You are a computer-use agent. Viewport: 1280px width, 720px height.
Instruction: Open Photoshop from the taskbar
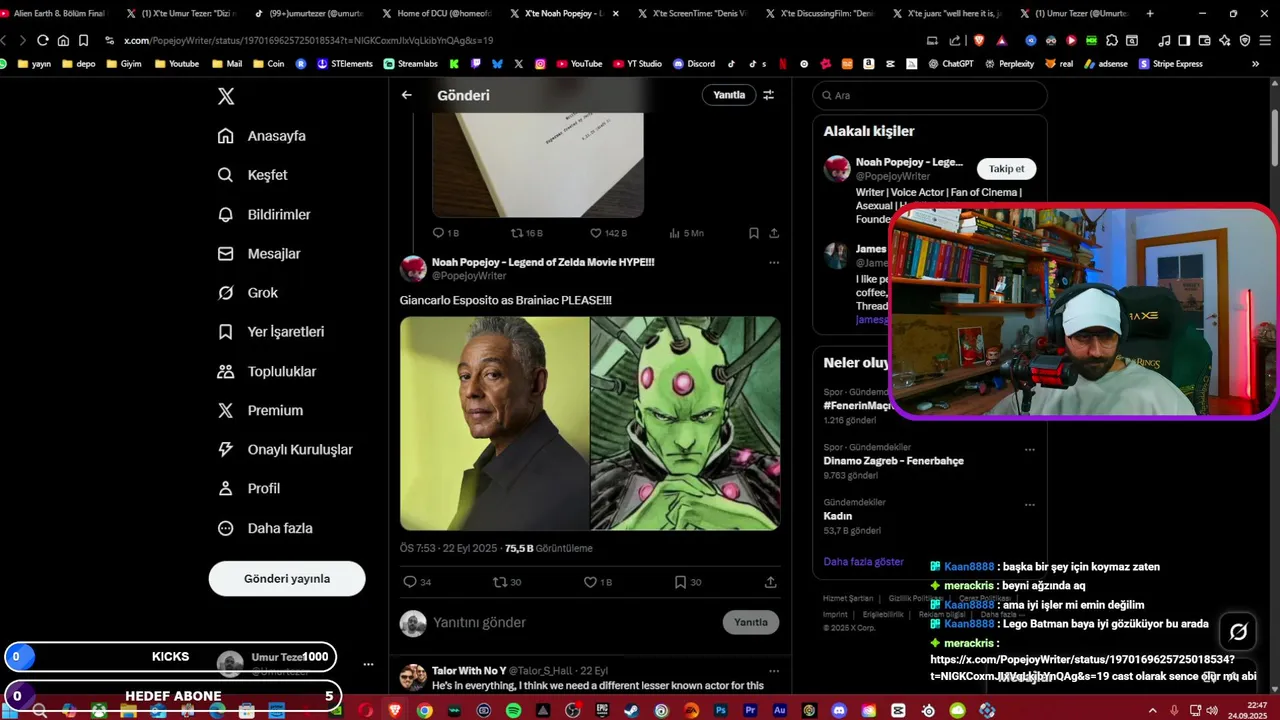click(720, 711)
